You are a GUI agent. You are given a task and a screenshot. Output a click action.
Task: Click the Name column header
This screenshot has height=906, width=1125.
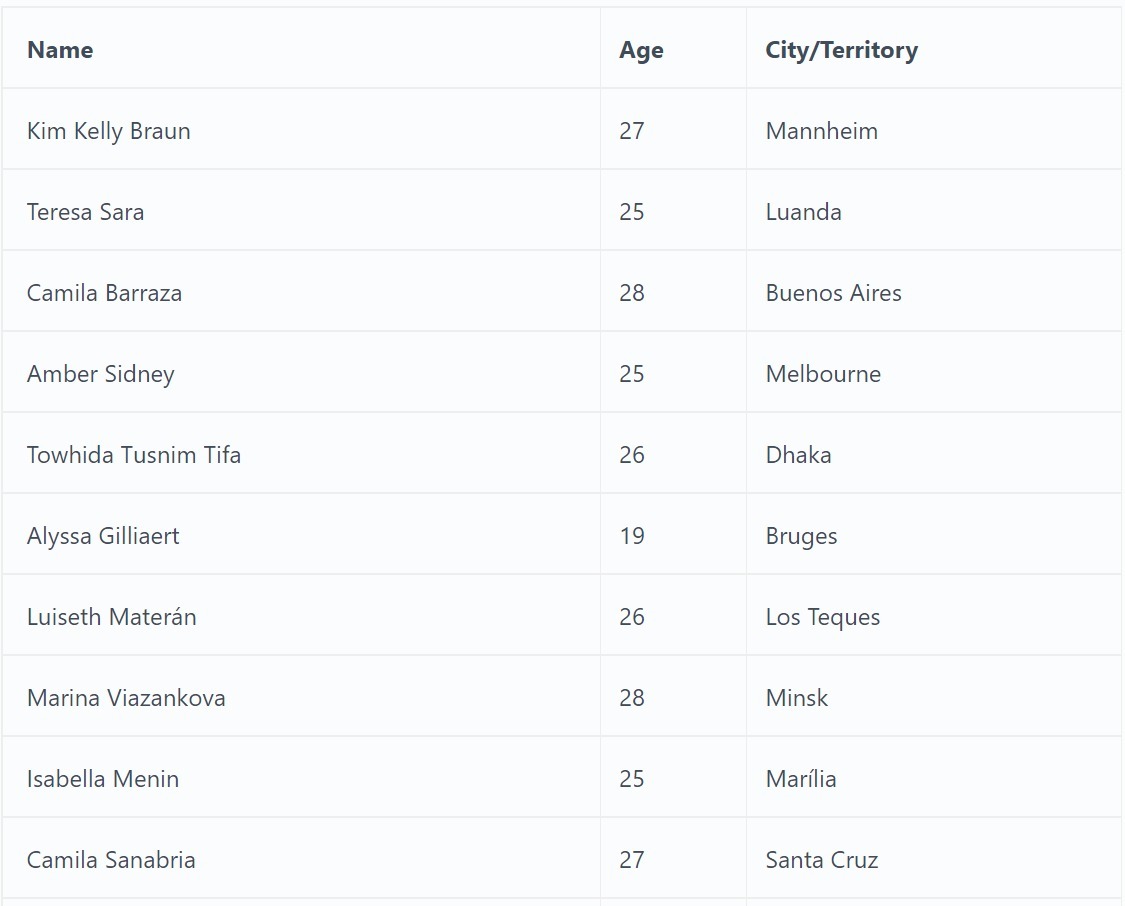(60, 50)
